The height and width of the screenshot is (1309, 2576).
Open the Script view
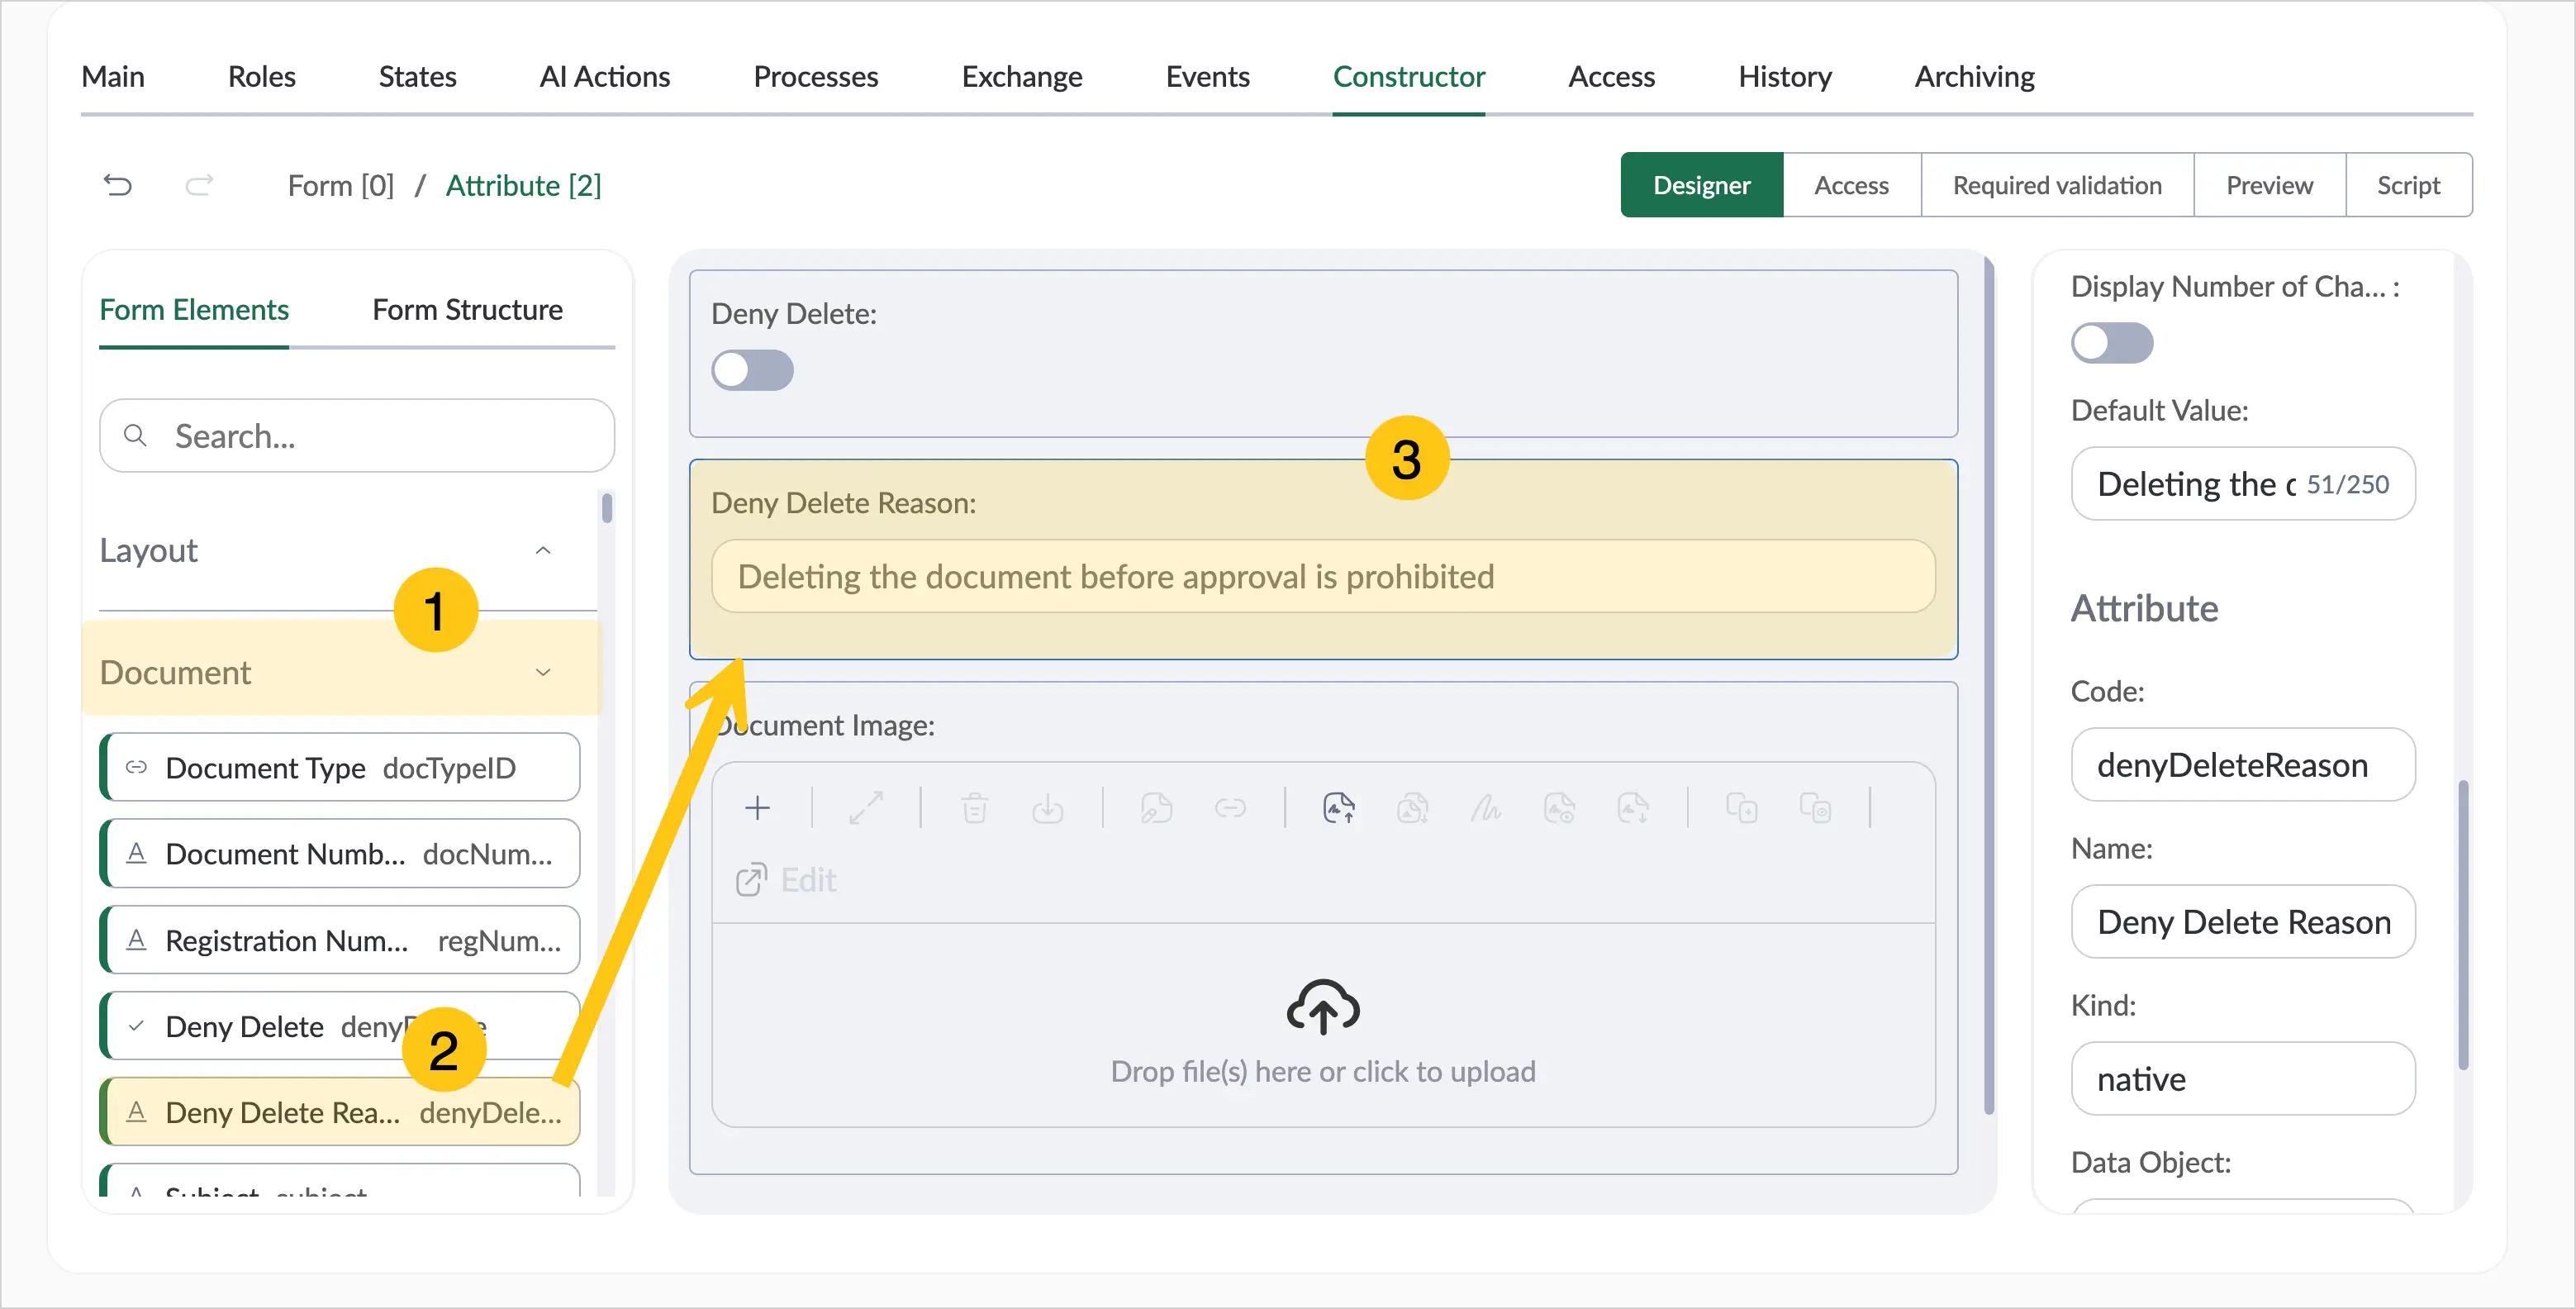click(2408, 185)
